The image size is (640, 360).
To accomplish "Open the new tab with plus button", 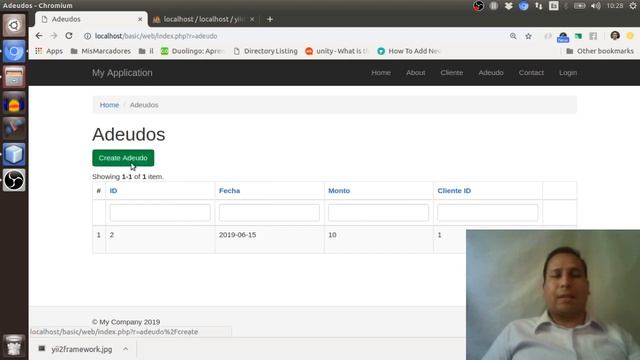I will (270, 19).
